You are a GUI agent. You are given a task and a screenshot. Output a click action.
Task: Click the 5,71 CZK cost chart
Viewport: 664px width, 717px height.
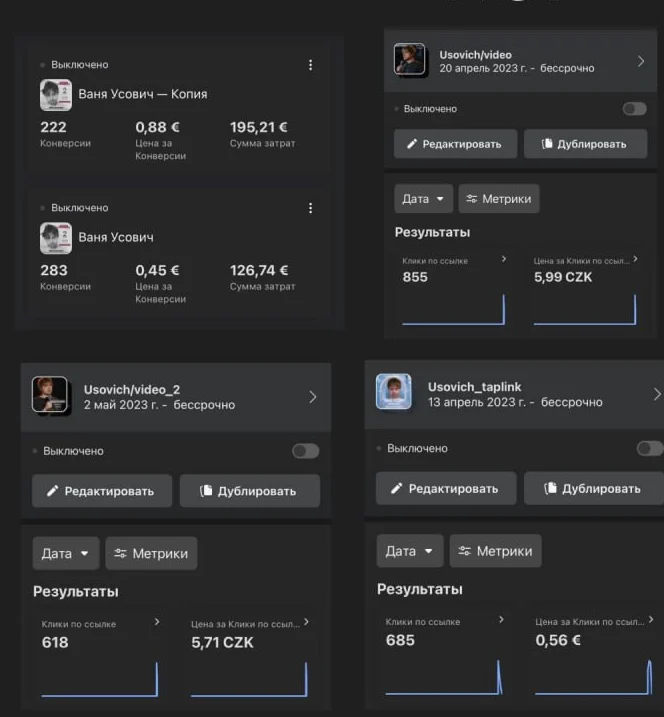coord(249,680)
